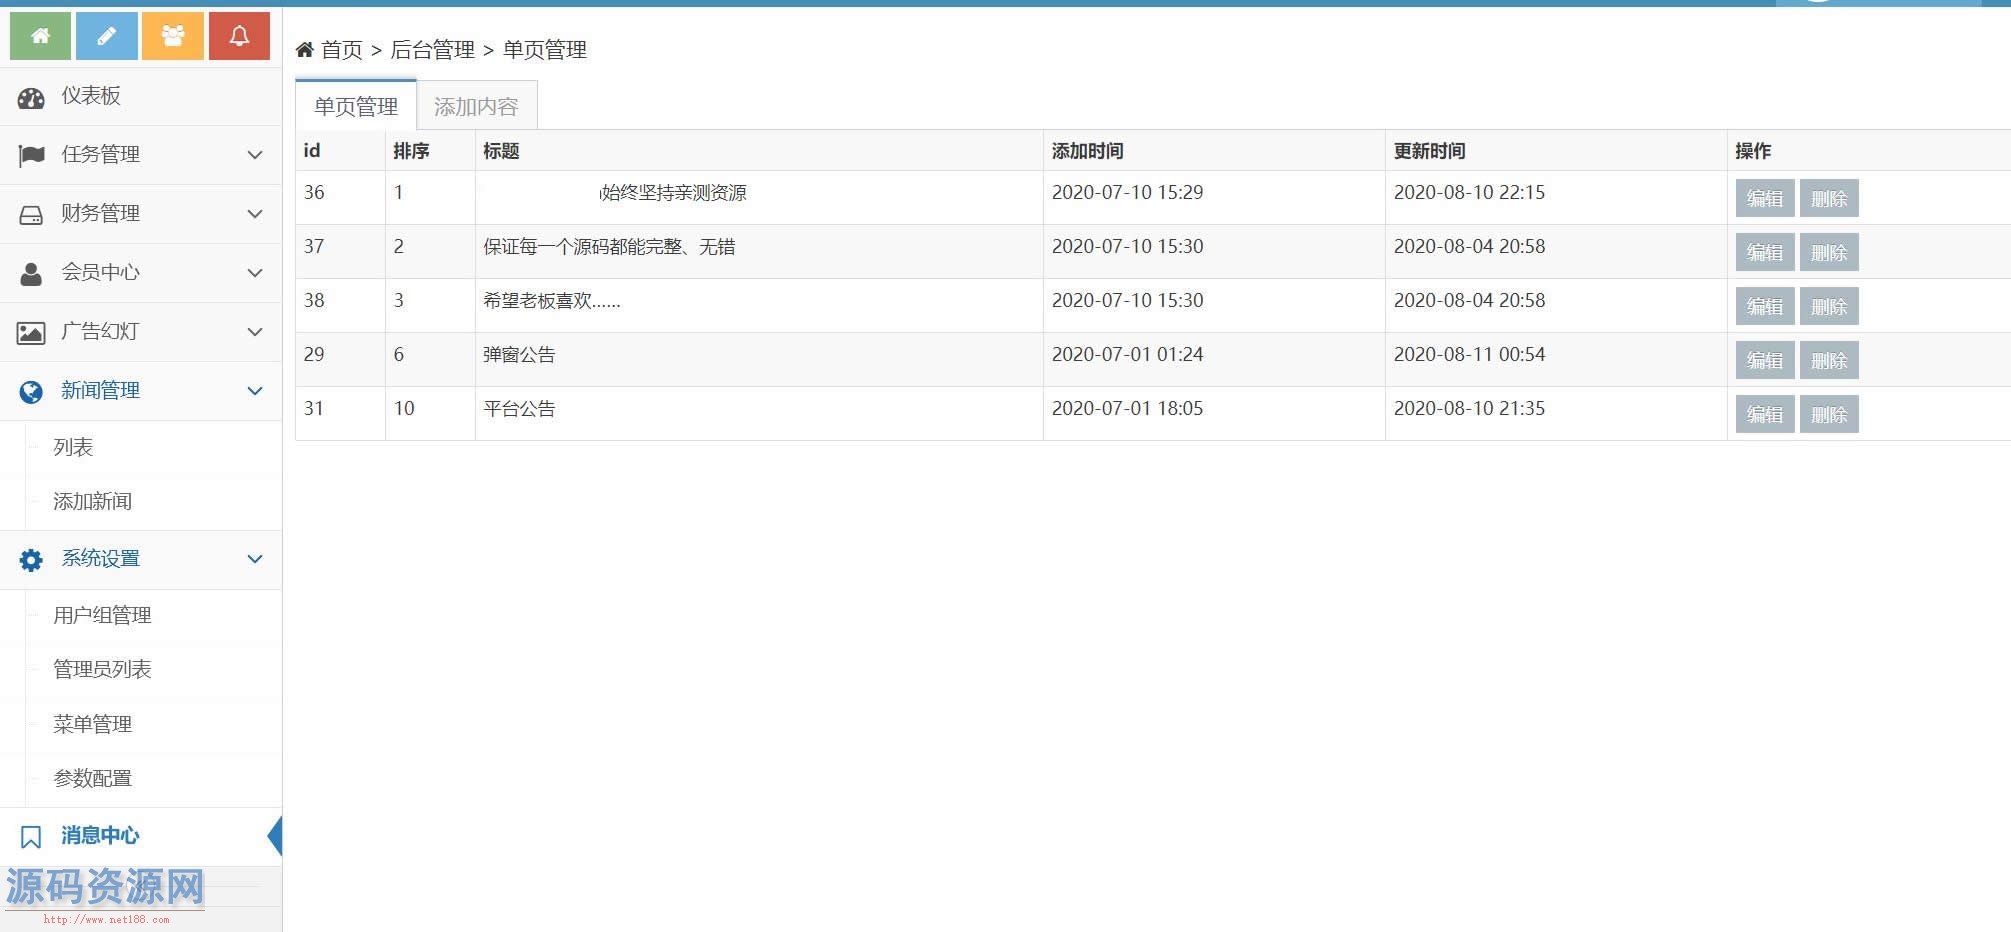The height and width of the screenshot is (932, 2011).
Task: Open 管理员列表 under system settings
Action: [x=102, y=670]
